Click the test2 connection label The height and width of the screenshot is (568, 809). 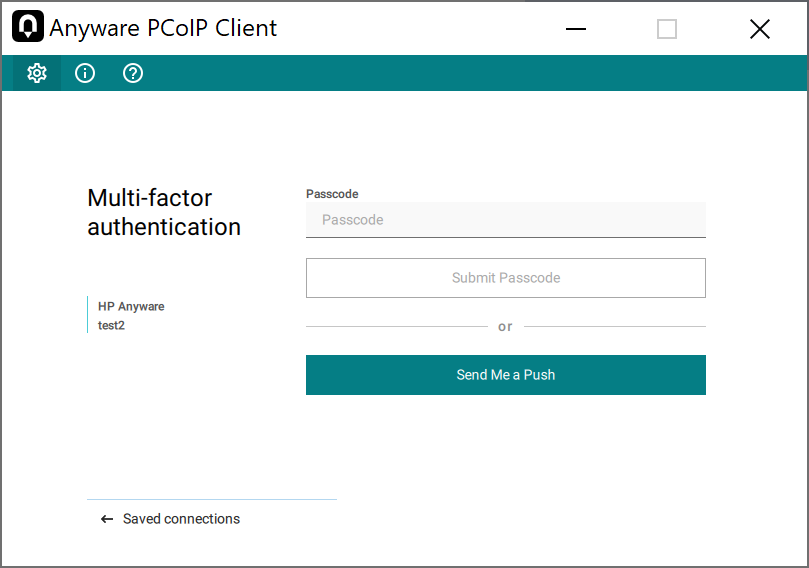tap(111, 325)
